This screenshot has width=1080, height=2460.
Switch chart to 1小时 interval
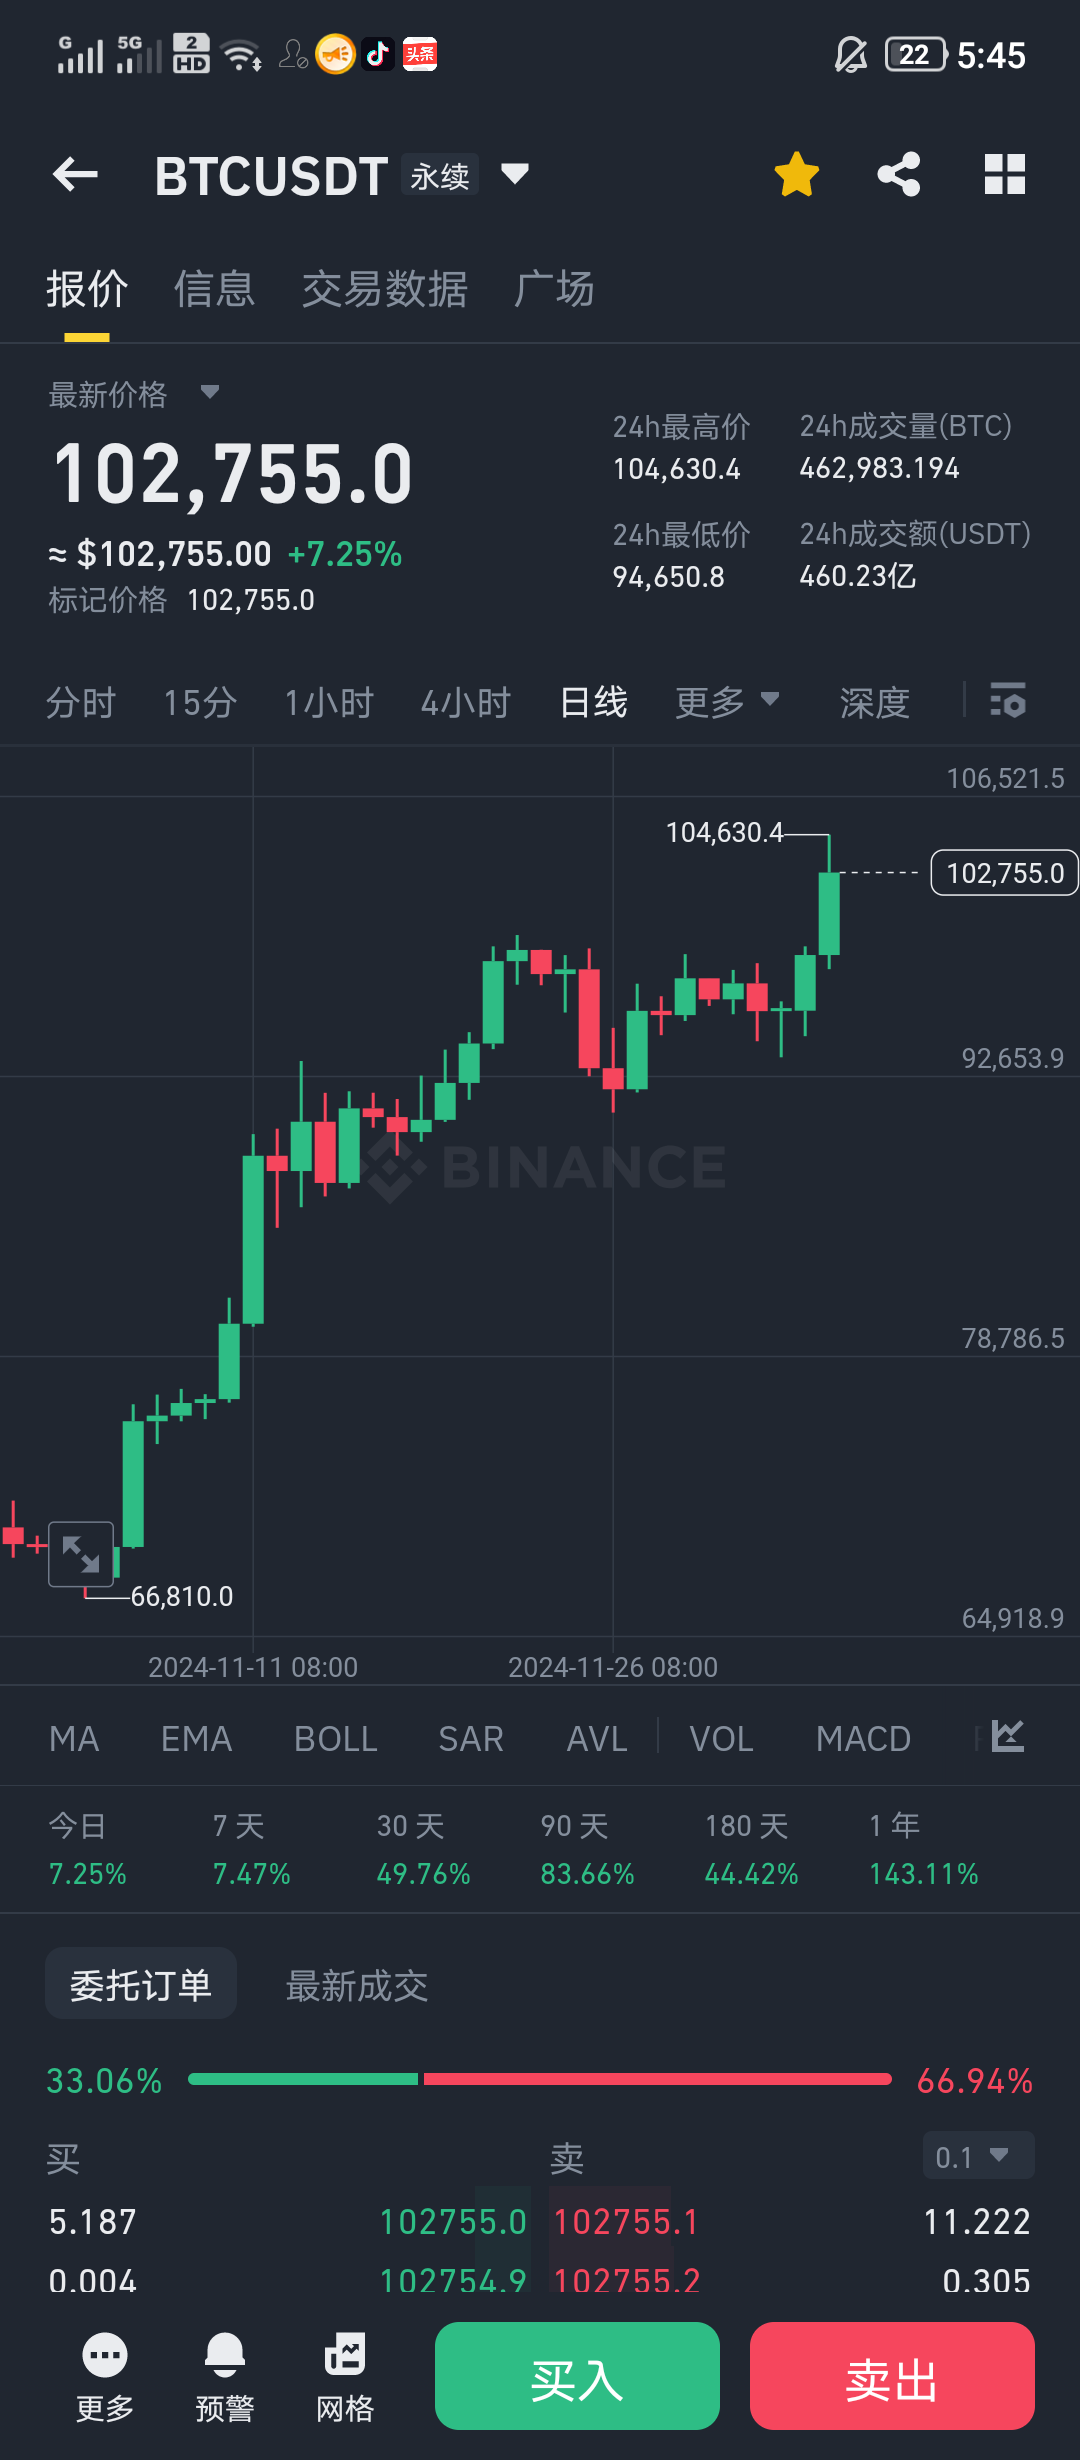329,703
